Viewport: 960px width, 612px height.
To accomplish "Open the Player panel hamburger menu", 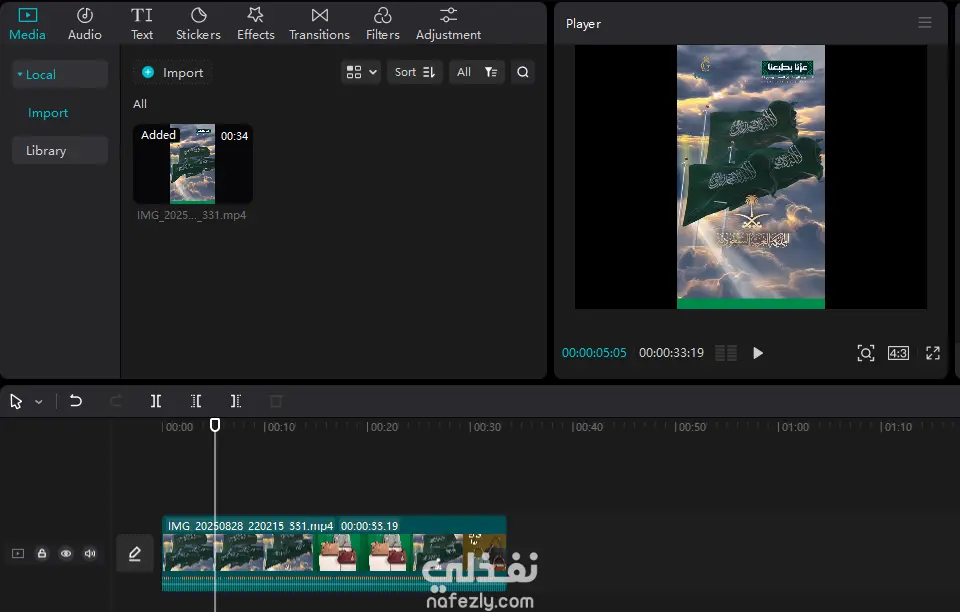I will coord(925,23).
